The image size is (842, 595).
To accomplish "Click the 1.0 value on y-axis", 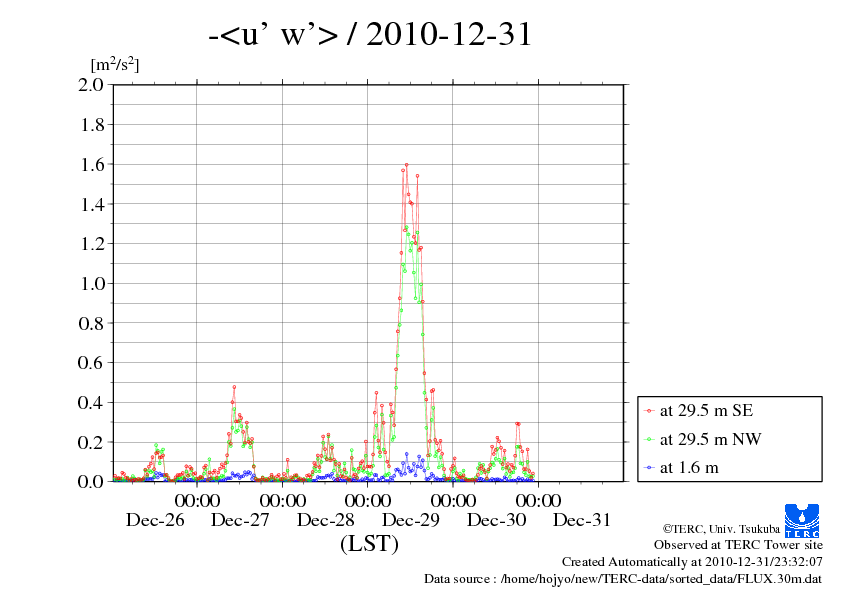I will point(92,284).
